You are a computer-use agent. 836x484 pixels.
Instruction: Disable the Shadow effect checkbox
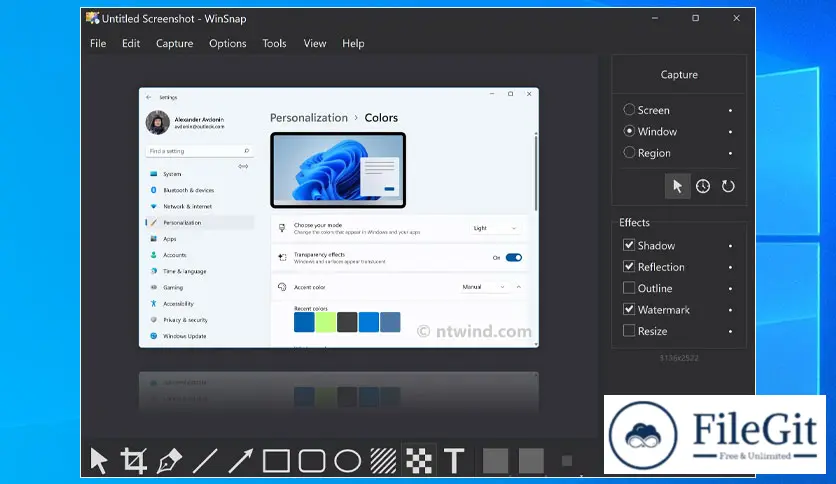pos(629,245)
